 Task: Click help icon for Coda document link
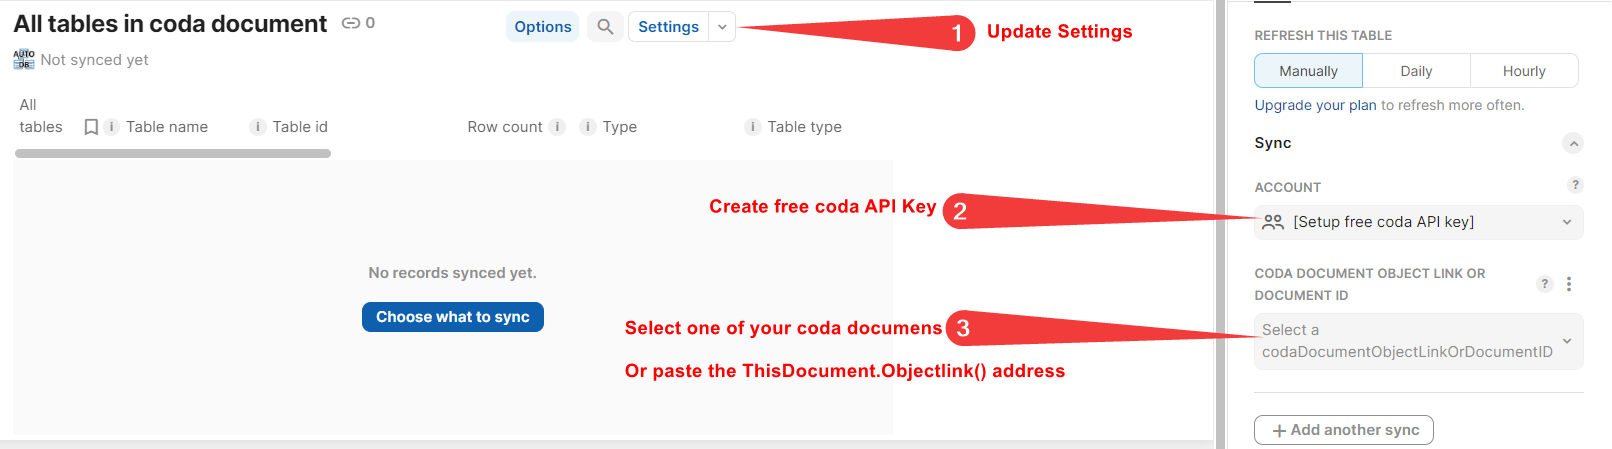tap(1544, 284)
